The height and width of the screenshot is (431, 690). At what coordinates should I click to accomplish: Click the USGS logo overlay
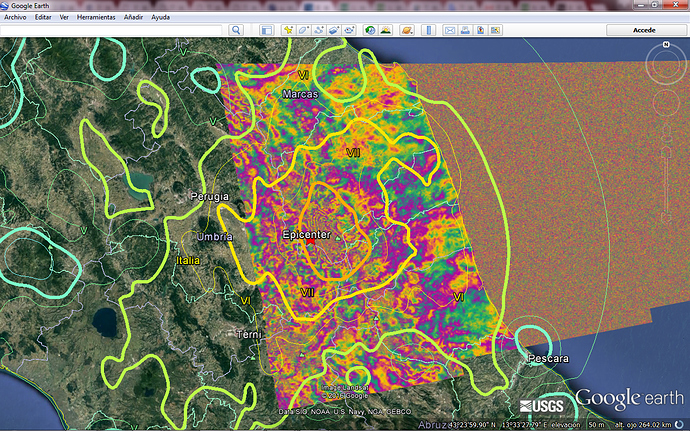541,406
